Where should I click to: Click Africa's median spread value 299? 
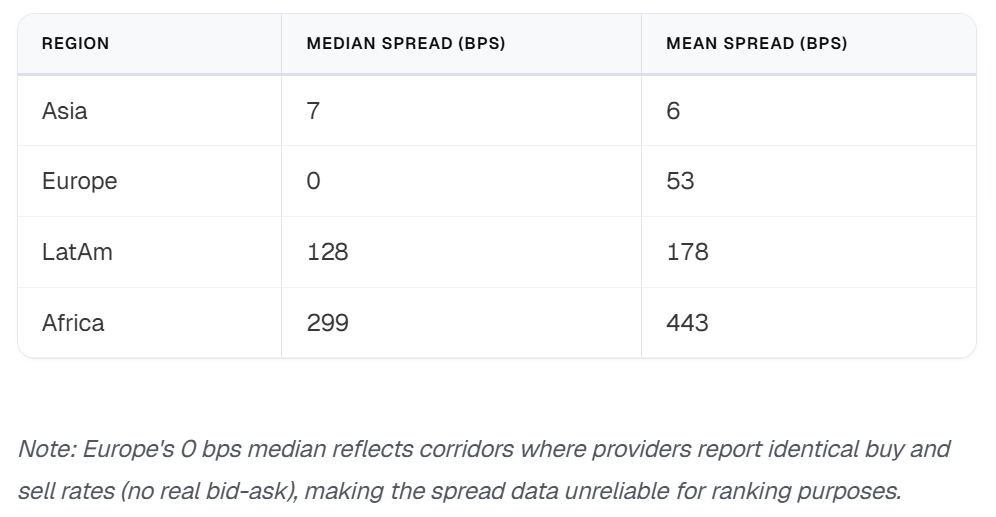[327, 323]
